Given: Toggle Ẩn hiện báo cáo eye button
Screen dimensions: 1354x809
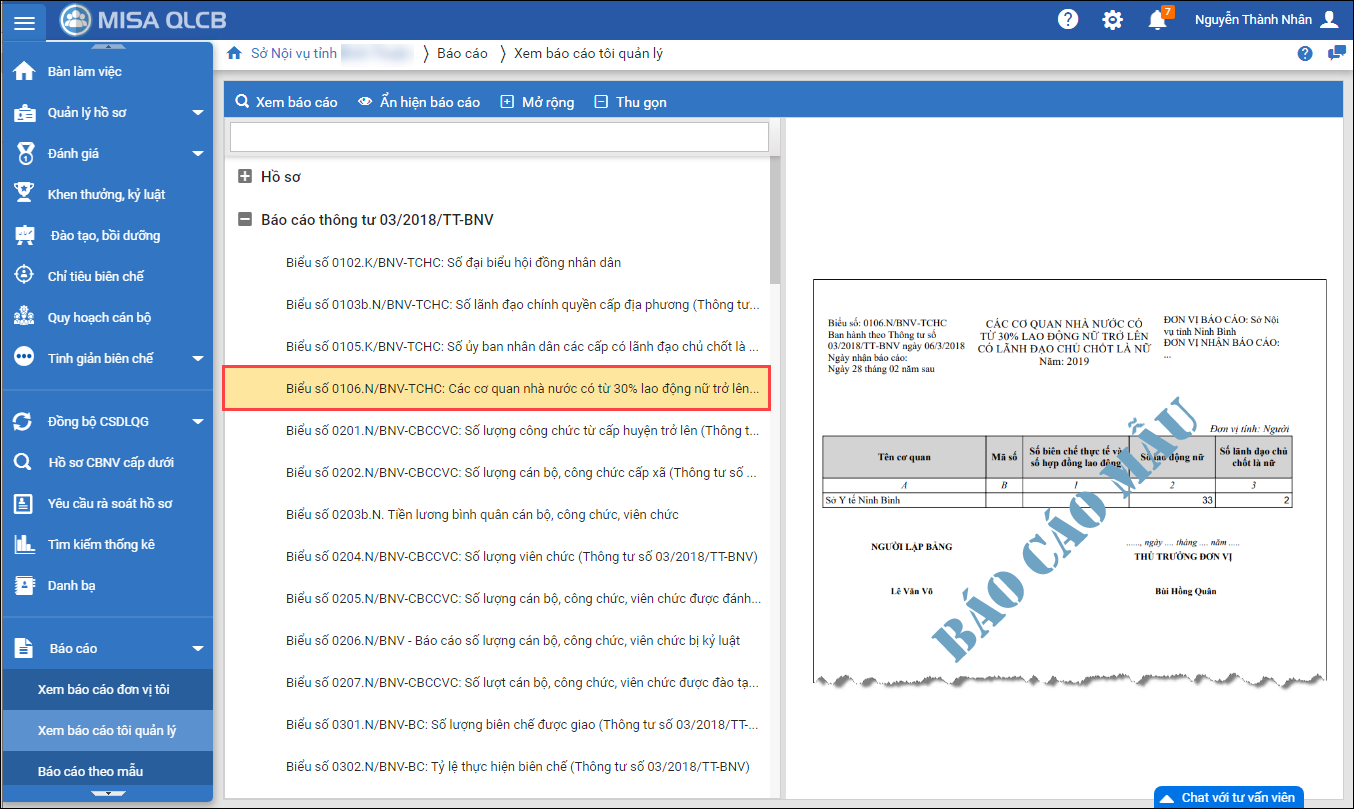Looking at the screenshot, I should 419,102.
